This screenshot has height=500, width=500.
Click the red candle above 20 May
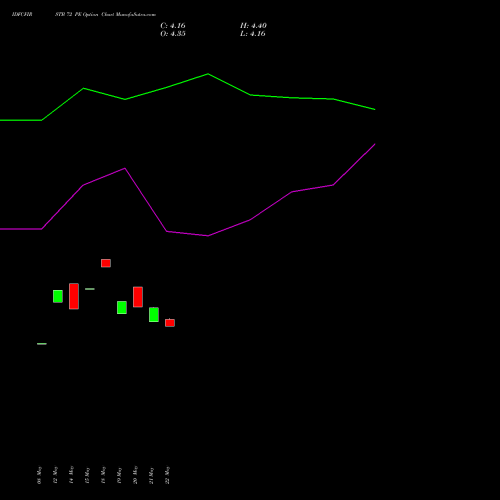click(138, 297)
